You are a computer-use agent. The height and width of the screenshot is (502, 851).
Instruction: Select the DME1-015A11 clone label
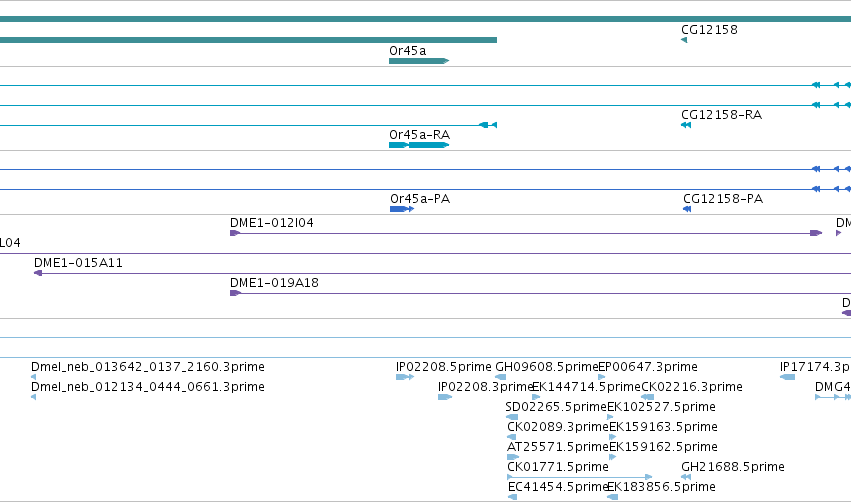tap(78, 263)
